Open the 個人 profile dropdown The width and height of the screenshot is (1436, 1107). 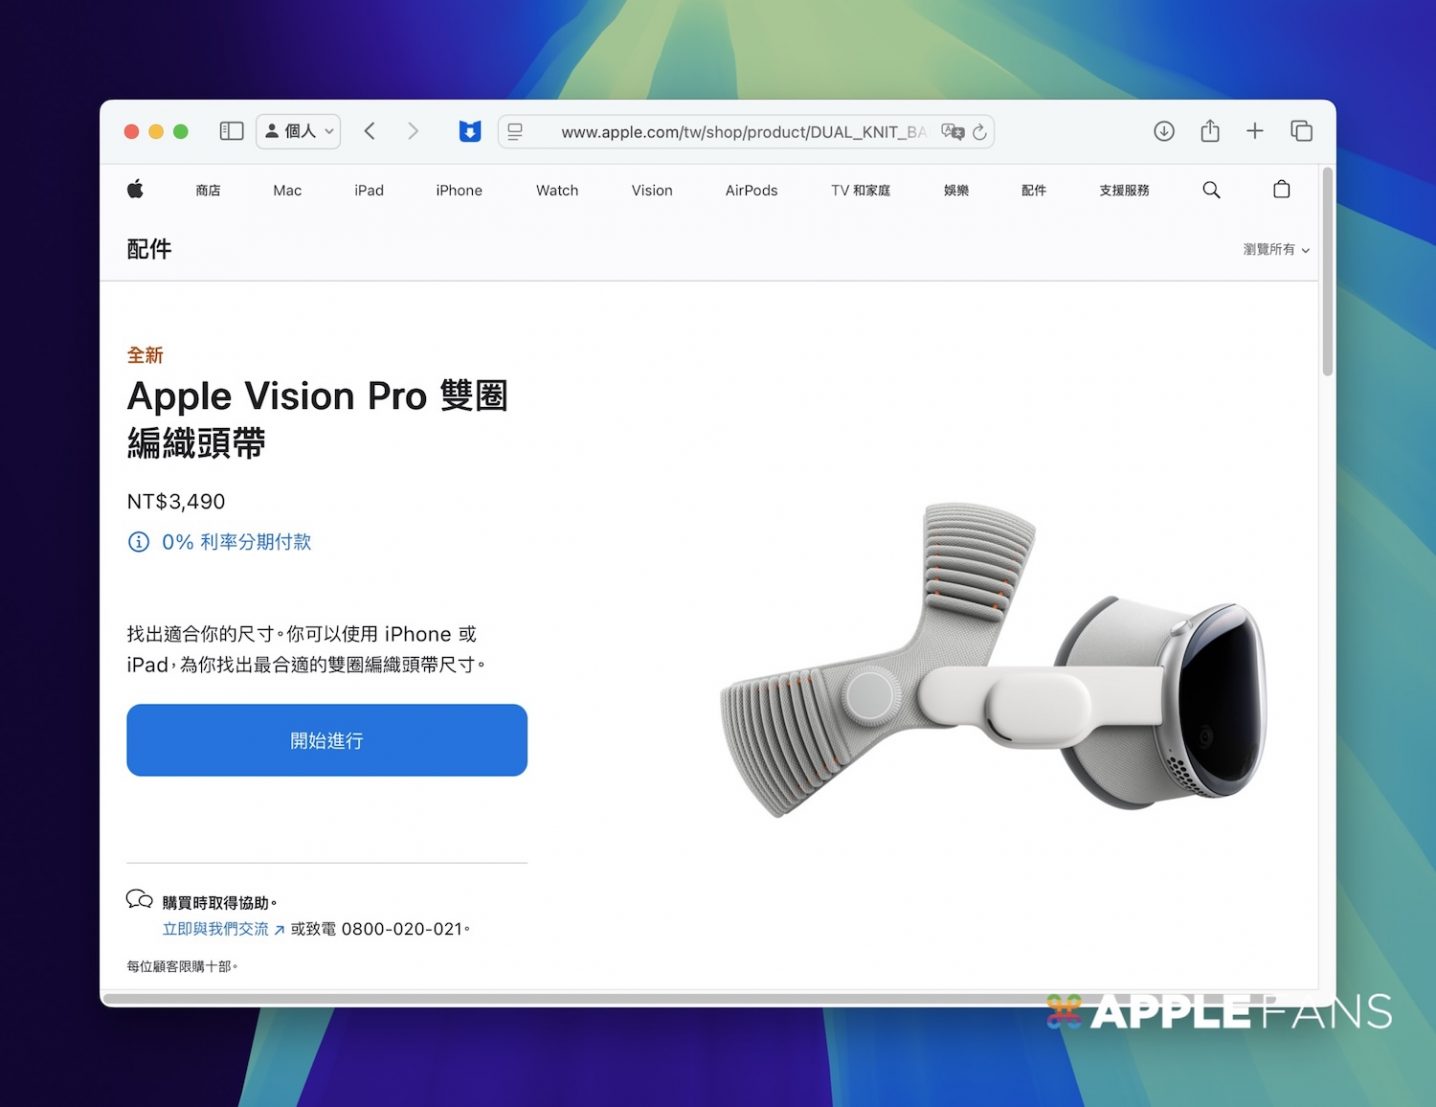coord(298,131)
